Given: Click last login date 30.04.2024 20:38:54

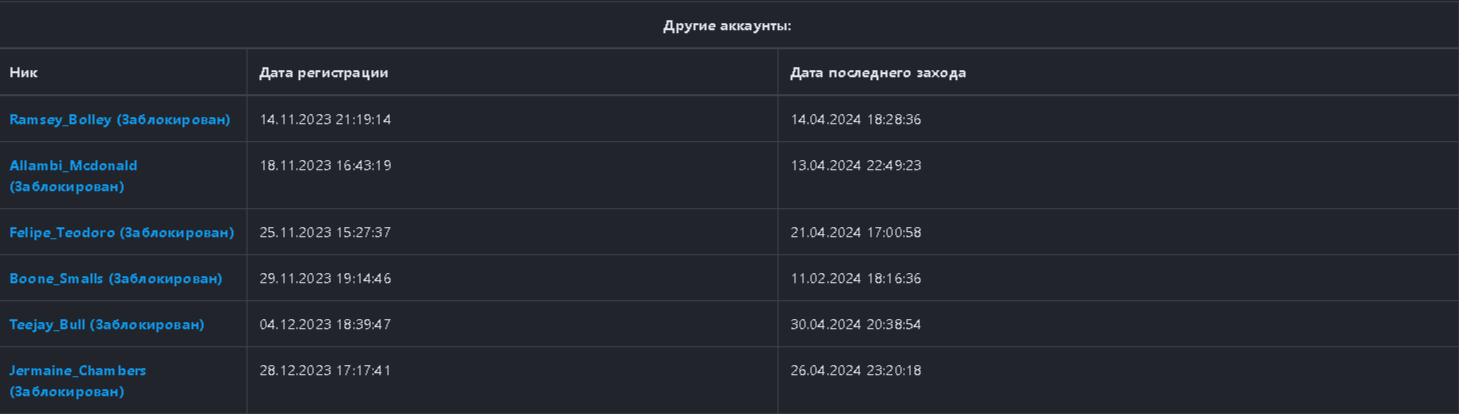Looking at the screenshot, I should pyautogui.click(x=855, y=324).
